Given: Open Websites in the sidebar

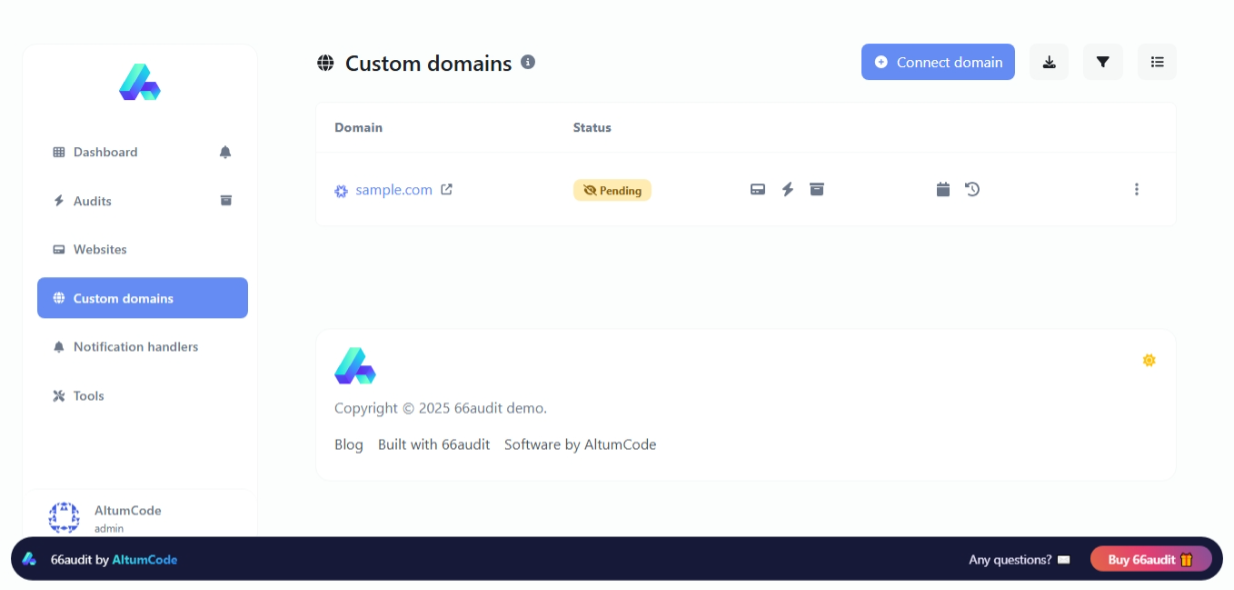Looking at the screenshot, I should 100,249.
